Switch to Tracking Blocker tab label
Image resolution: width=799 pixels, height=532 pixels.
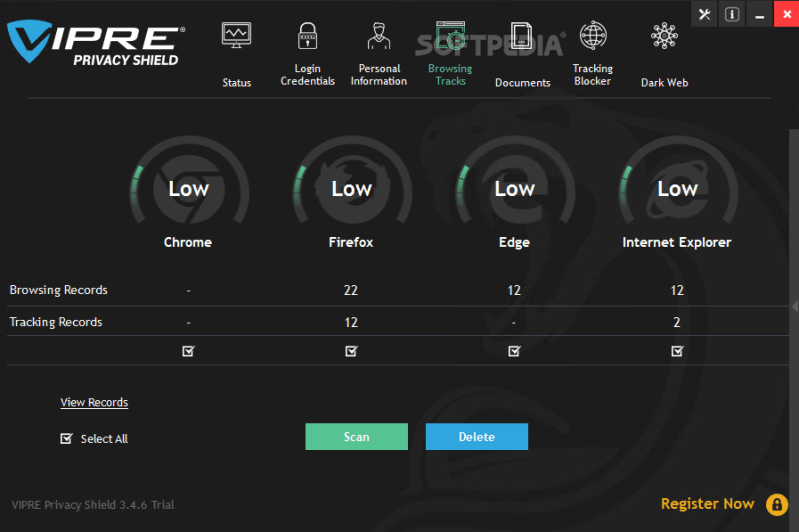pyautogui.click(x=593, y=75)
